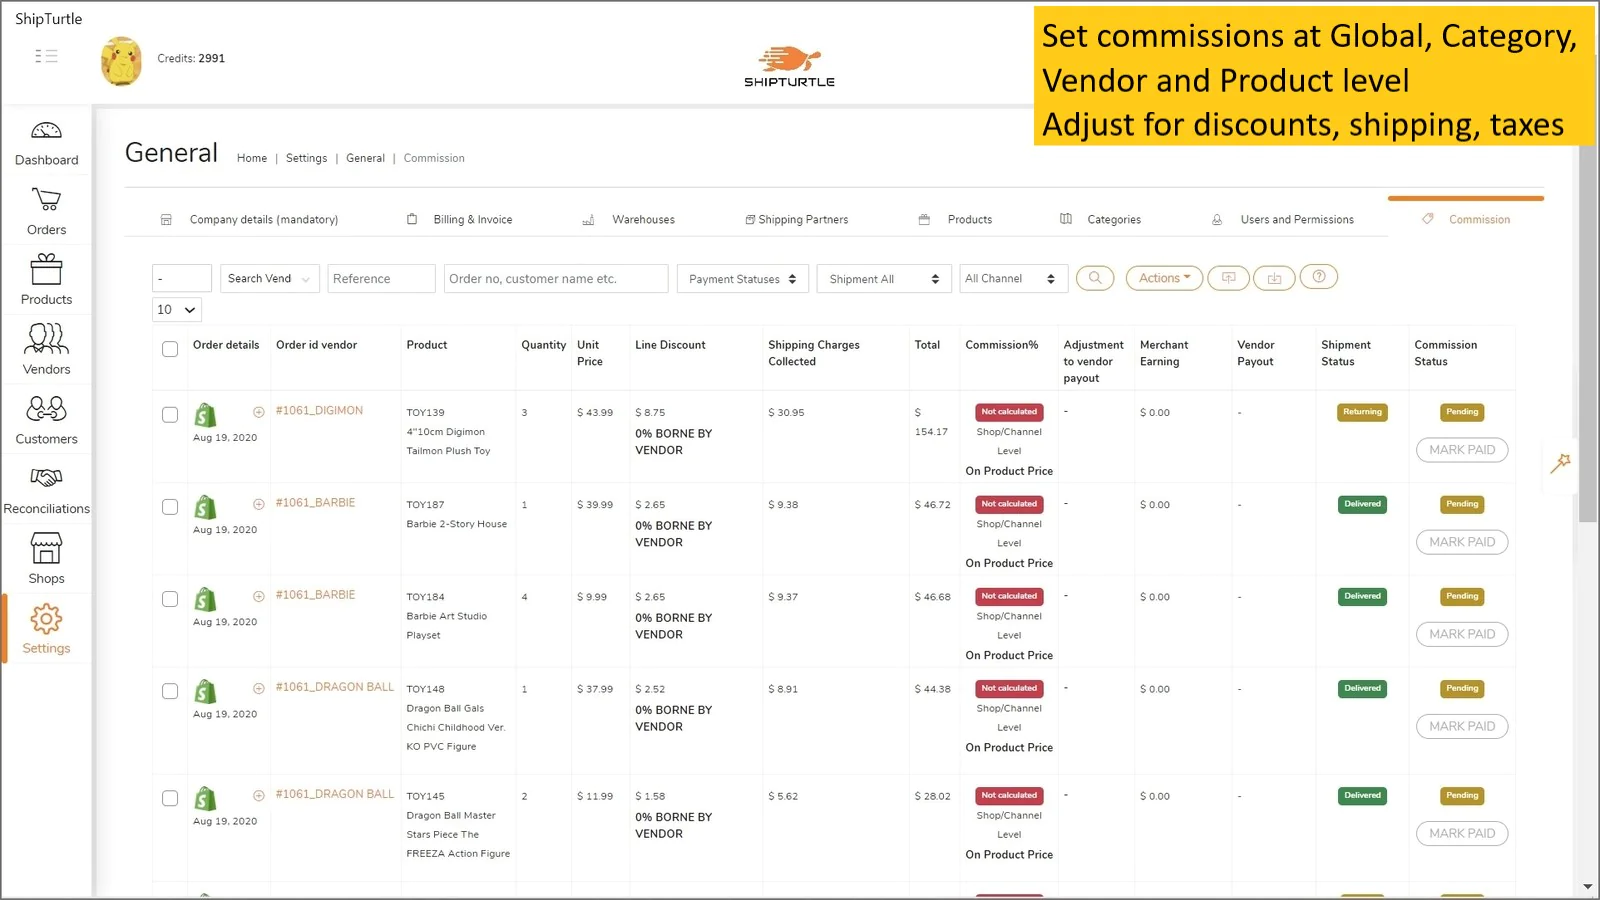
Task: Open #1061_DRAGON BALL link for TOY148
Action: tap(335, 687)
